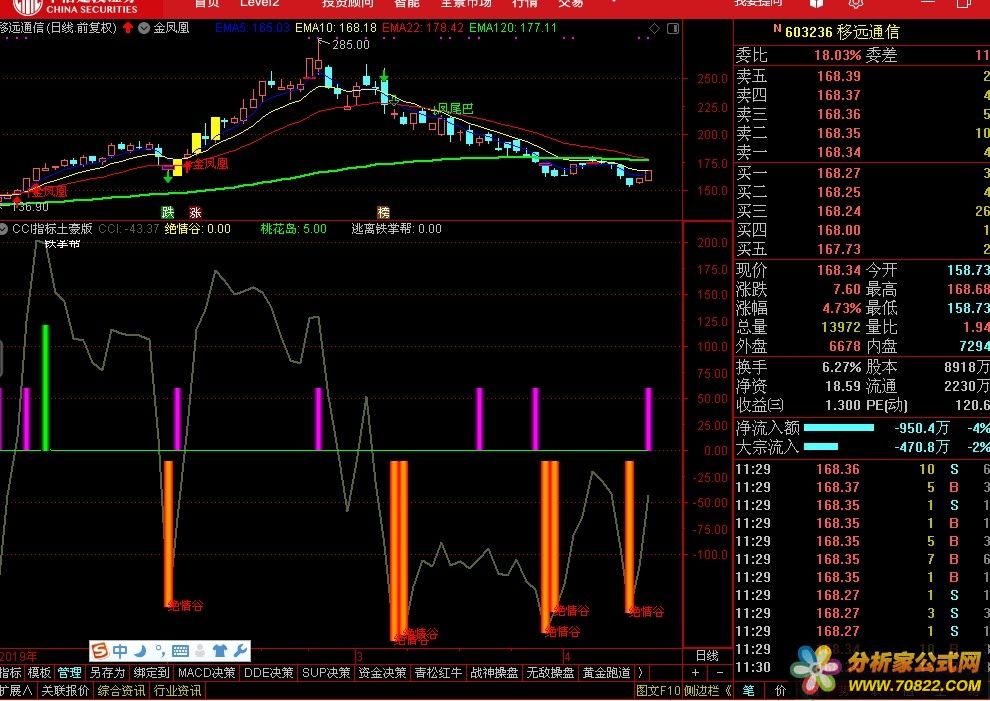The image size is (990, 701).
Task: Select the 模板 tab
Action: (39, 673)
